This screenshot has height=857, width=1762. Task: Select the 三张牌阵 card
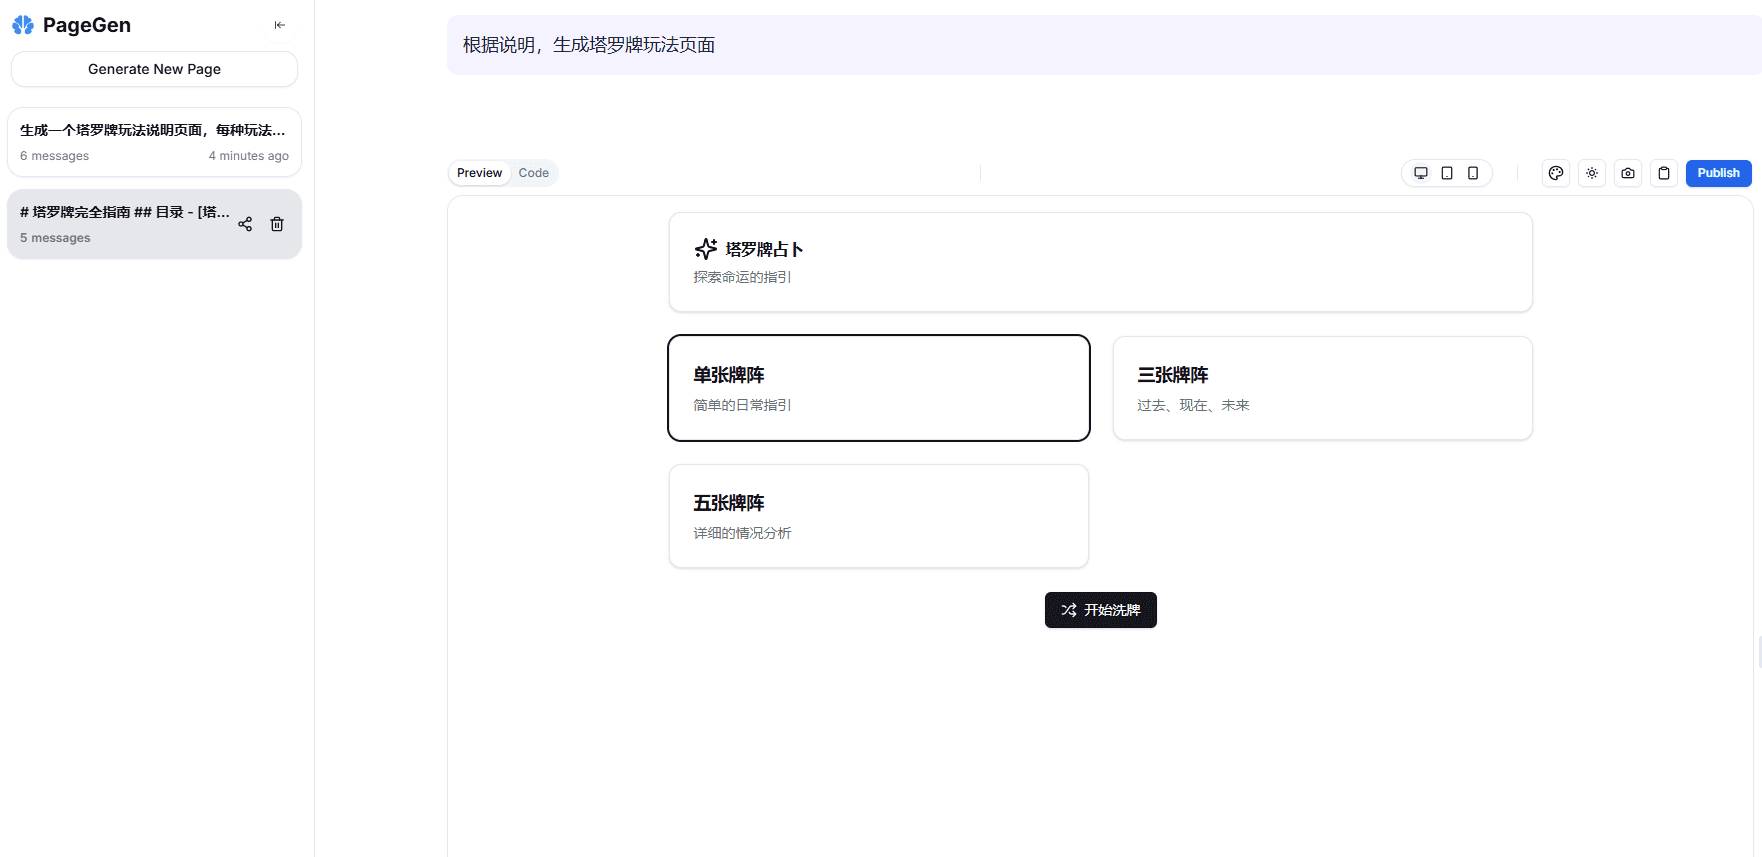pos(1322,388)
